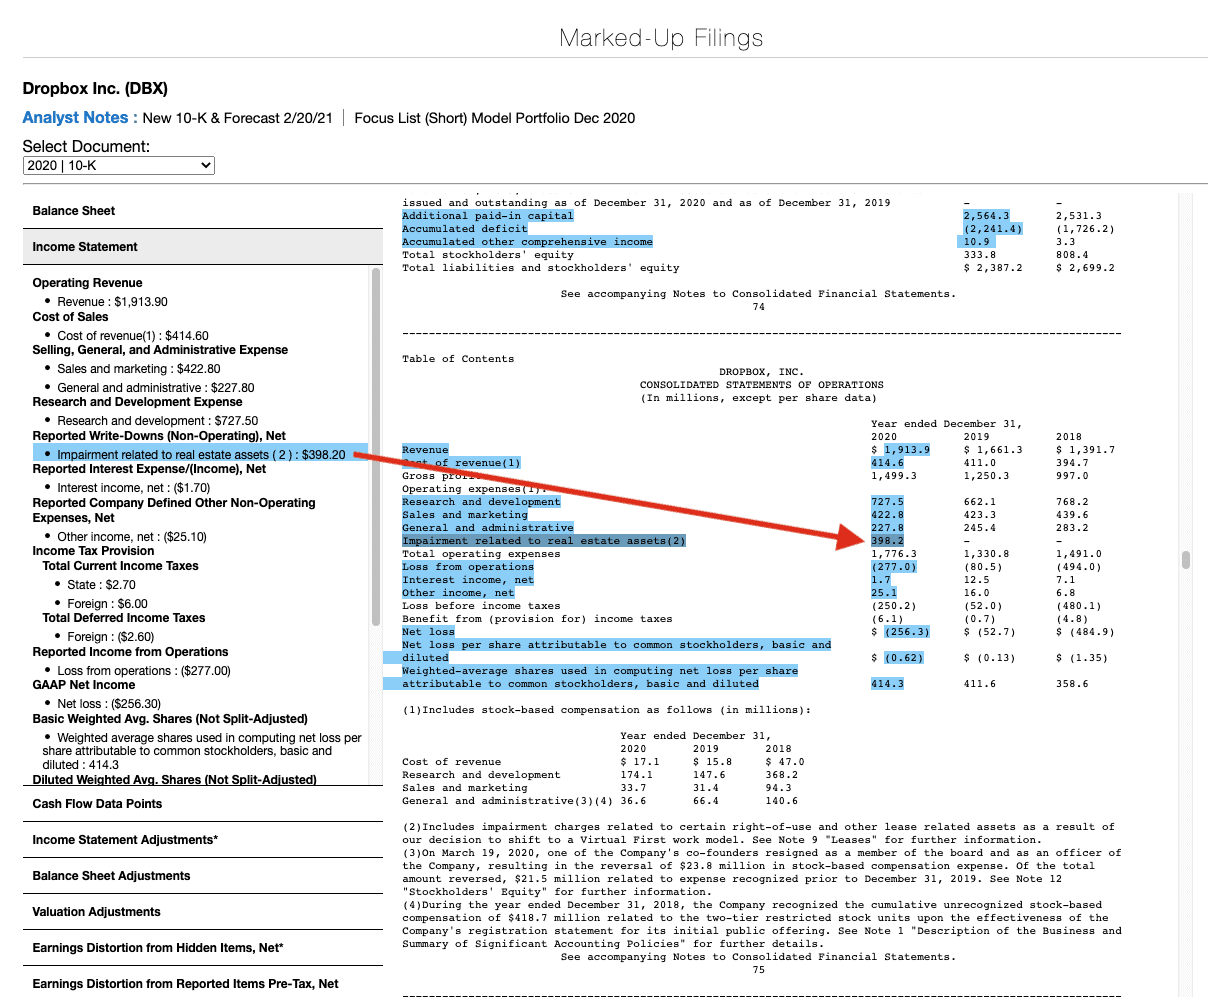
Task: Select Weighted average shares 414.3 sidebar item
Action: pos(202,751)
